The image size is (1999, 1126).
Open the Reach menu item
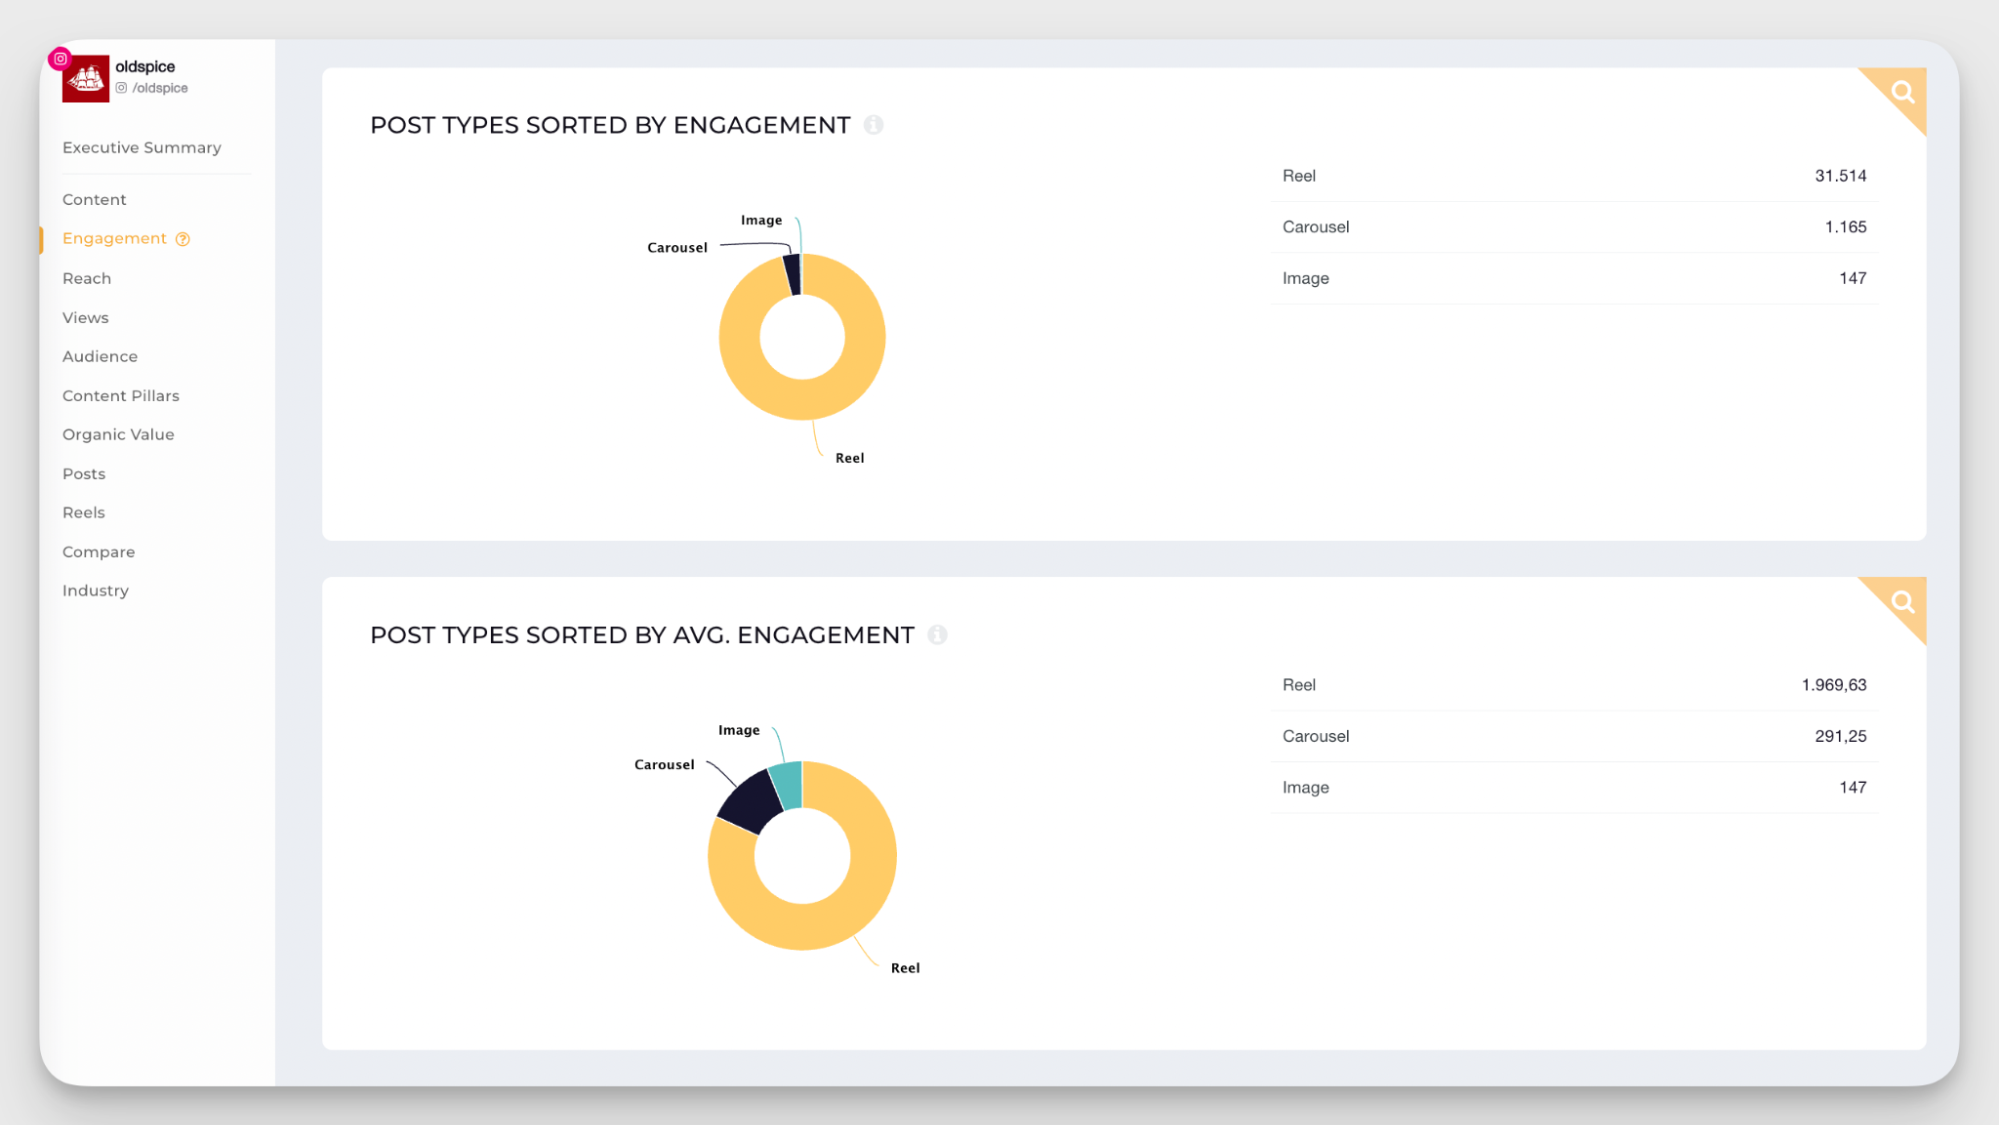pos(86,278)
